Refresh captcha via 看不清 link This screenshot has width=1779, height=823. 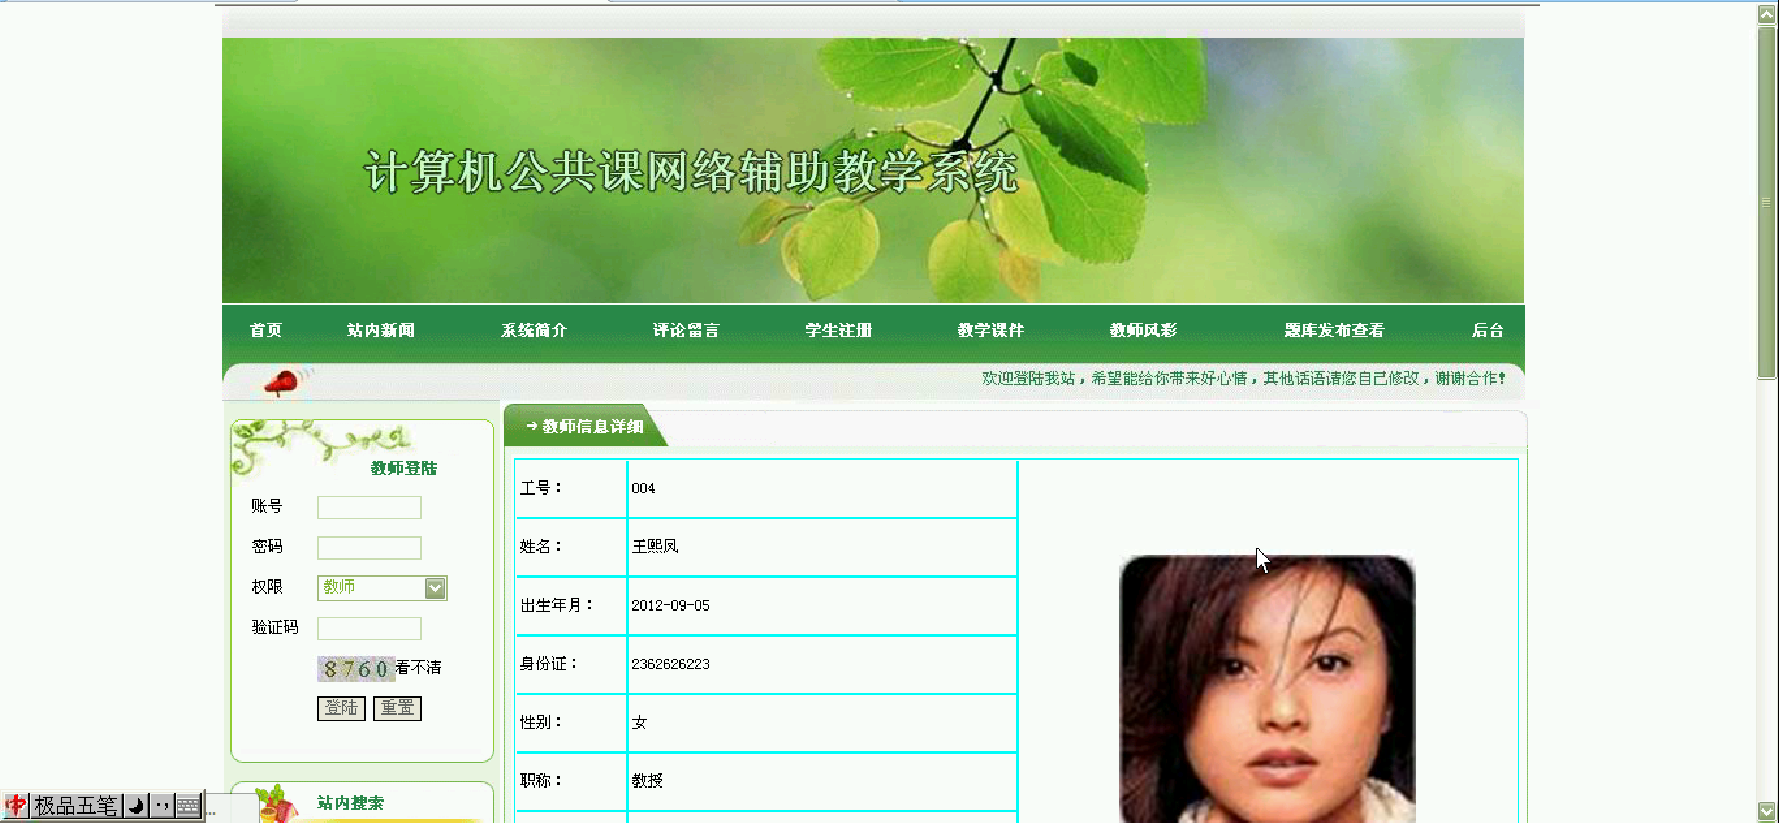pos(418,667)
